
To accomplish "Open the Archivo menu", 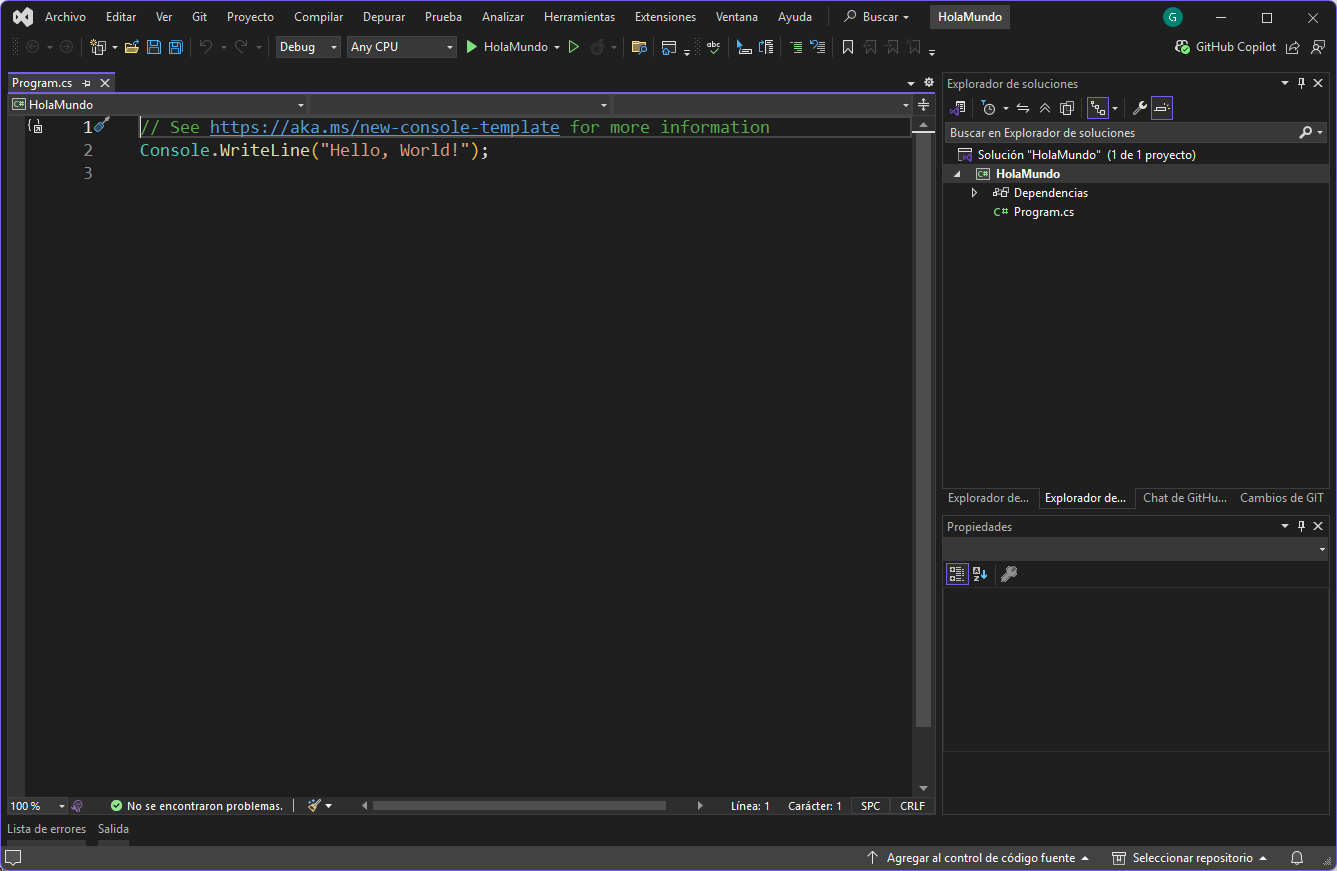I will [x=65, y=17].
